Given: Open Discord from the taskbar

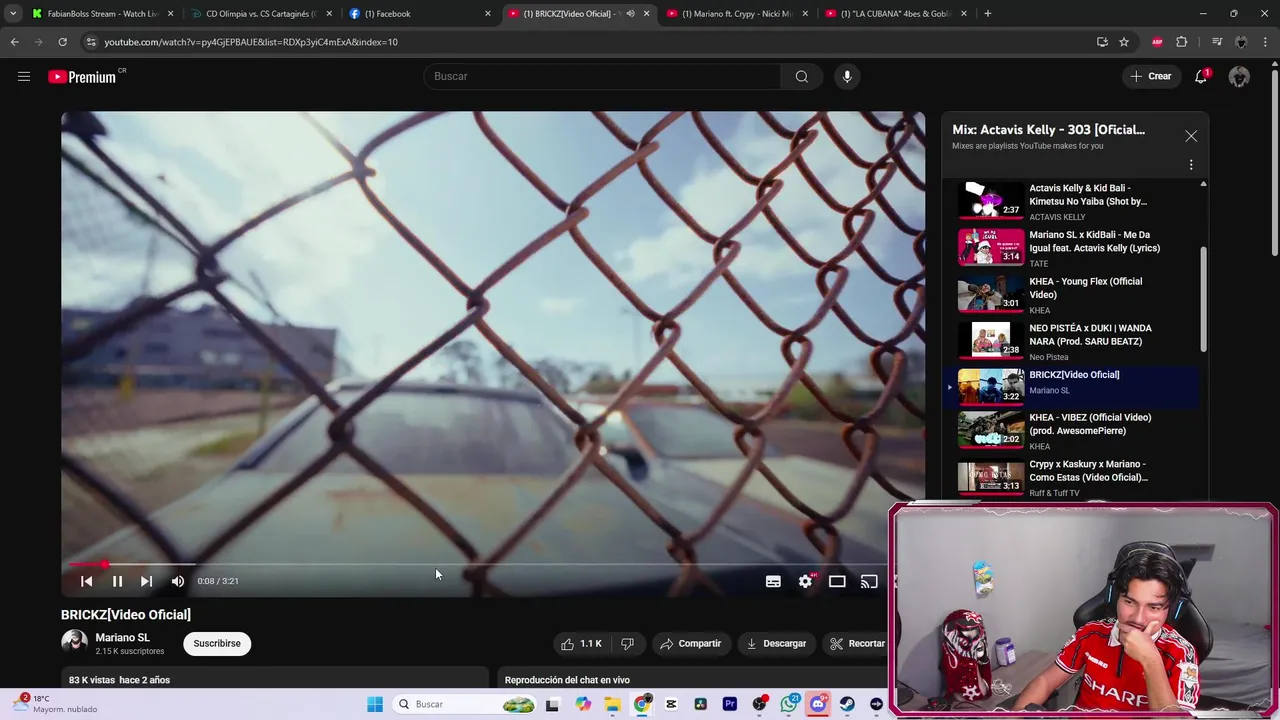Looking at the screenshot, I should tap(818, 704).
